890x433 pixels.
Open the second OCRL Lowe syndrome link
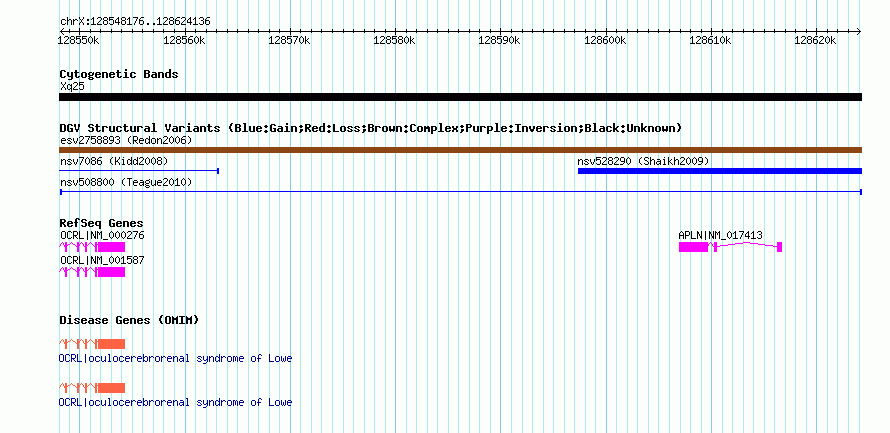(x=175, y=402)
